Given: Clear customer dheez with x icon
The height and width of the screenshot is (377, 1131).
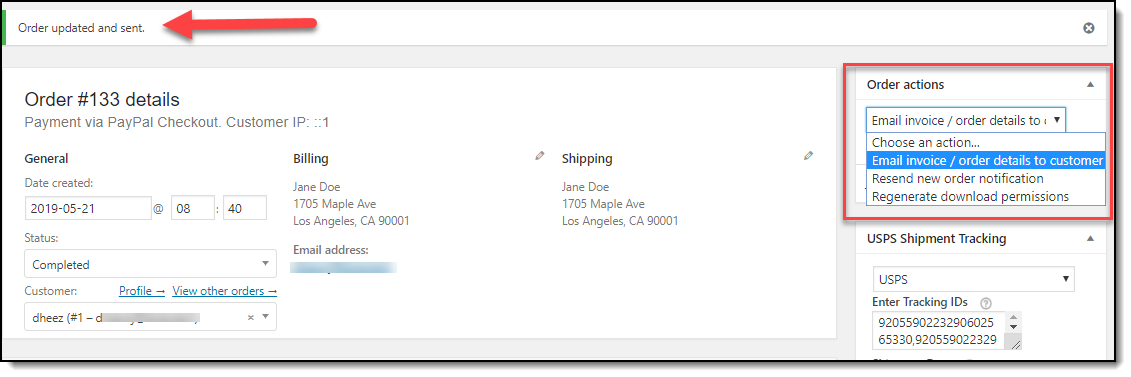Looking at the screenshot, I should tap(250, 316).
